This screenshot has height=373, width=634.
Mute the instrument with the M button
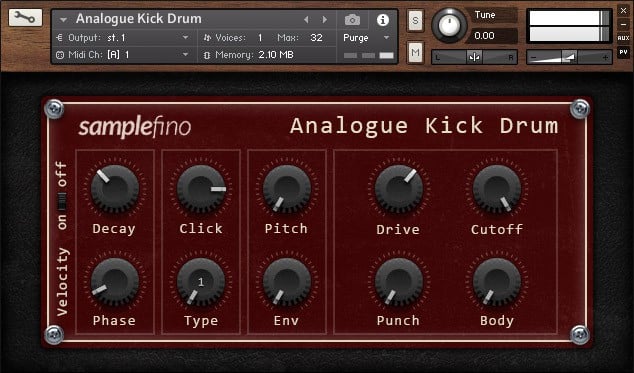pyautogui.click(x=415, y=52)
